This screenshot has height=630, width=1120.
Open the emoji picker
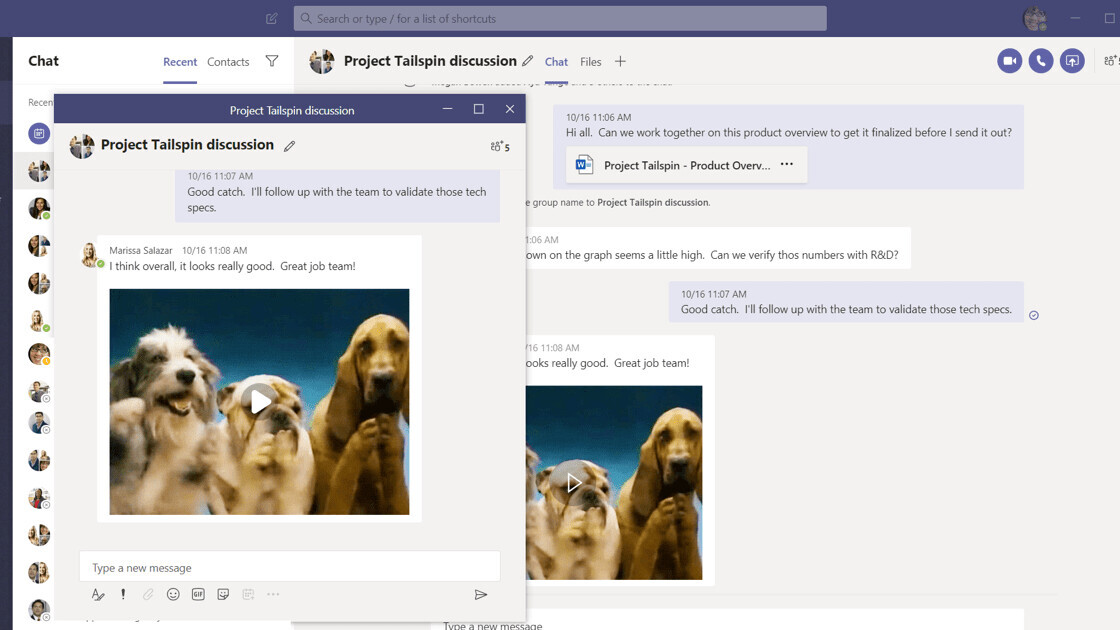pos(173,595)
